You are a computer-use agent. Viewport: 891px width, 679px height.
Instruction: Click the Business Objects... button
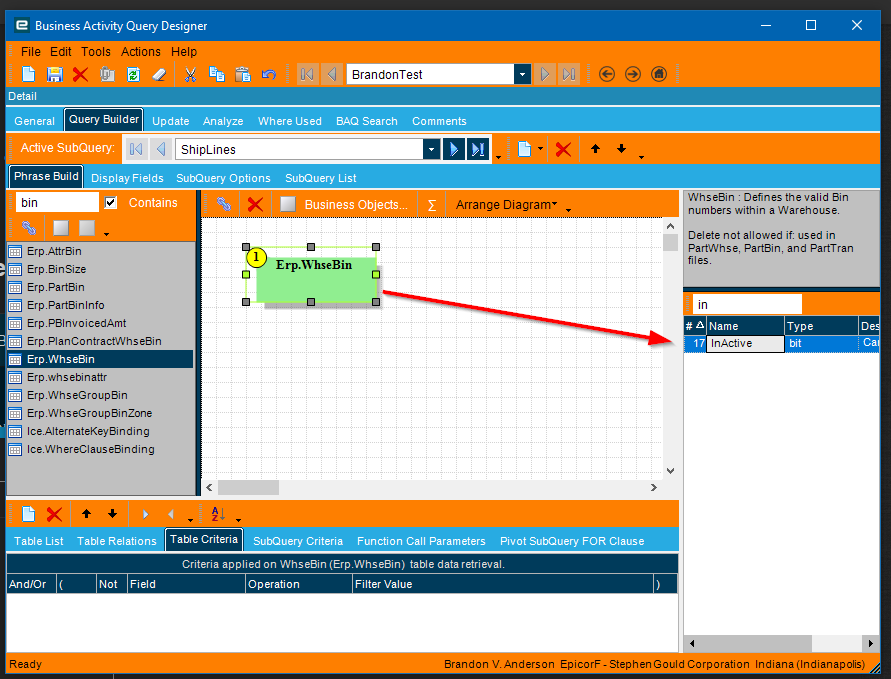(x=356, y=205)
